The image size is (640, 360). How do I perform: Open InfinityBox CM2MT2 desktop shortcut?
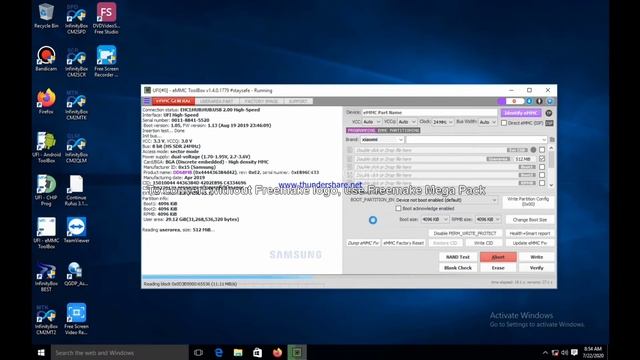click(46, 320)
